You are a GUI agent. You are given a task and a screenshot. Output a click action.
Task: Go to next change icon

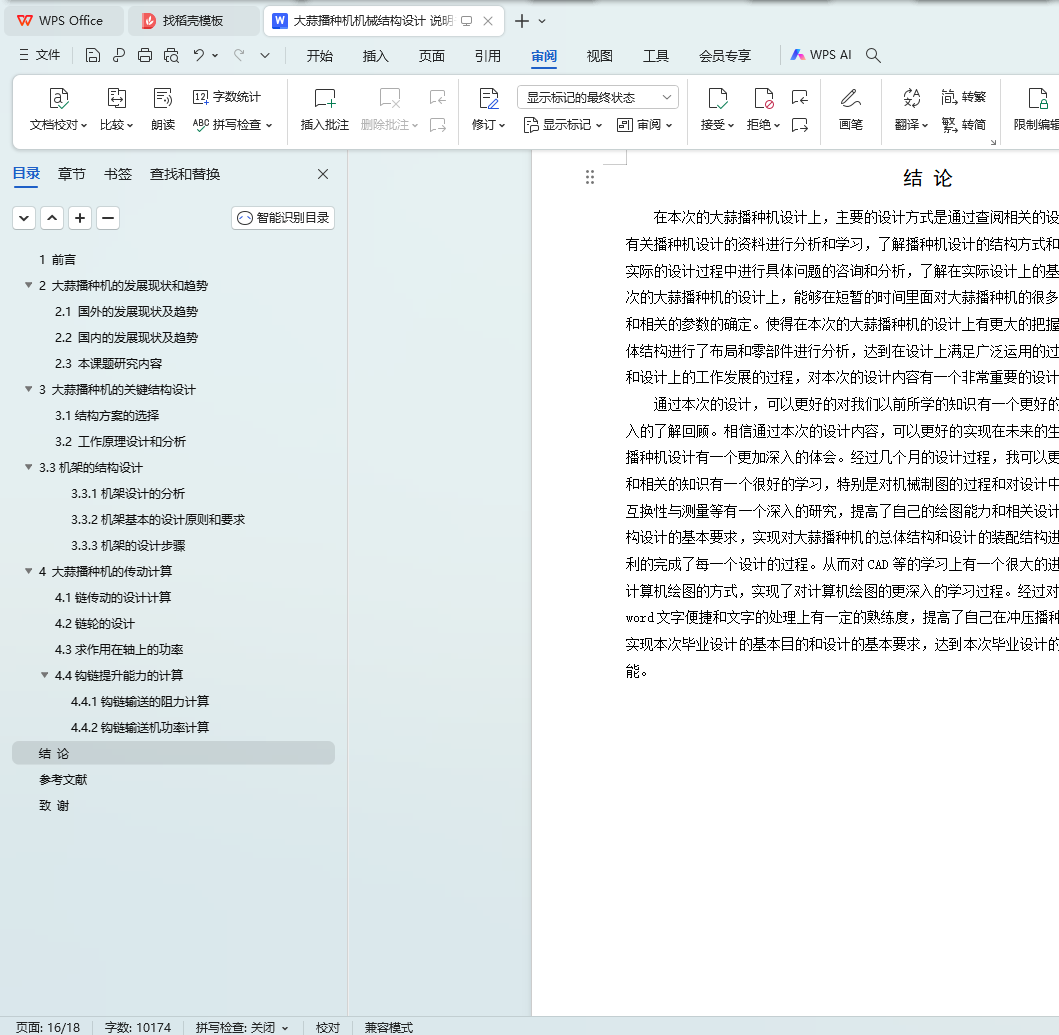pos(800,125)
